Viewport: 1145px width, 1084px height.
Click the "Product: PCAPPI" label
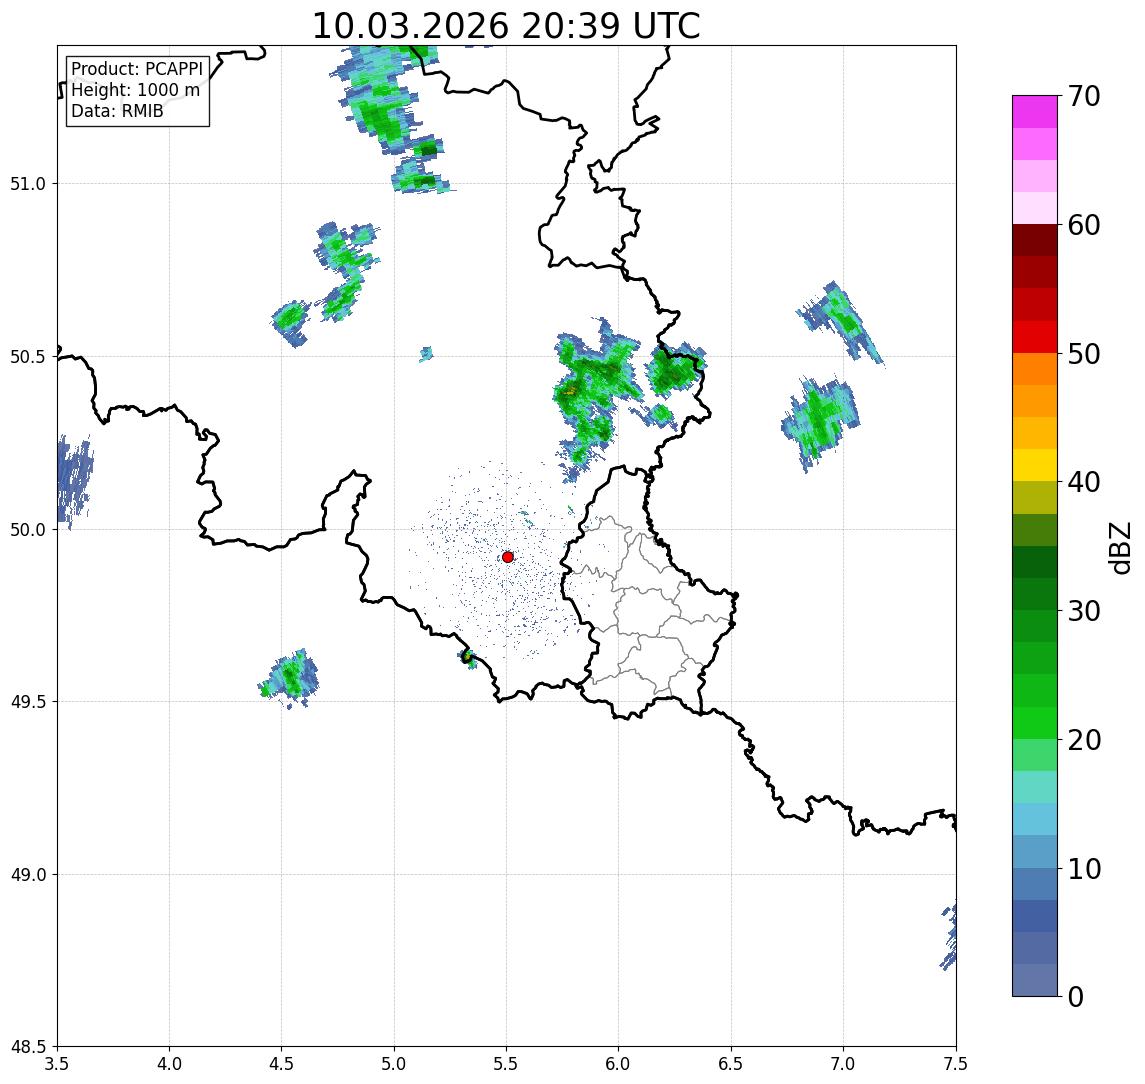[137, 69]
